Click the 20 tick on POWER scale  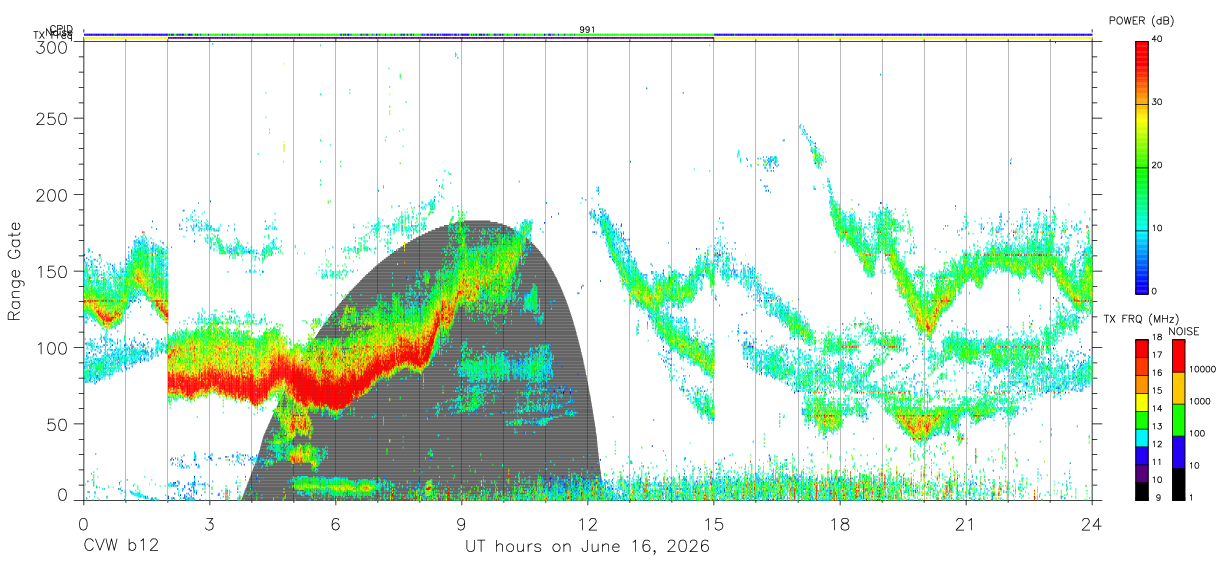pos(1157,165)
